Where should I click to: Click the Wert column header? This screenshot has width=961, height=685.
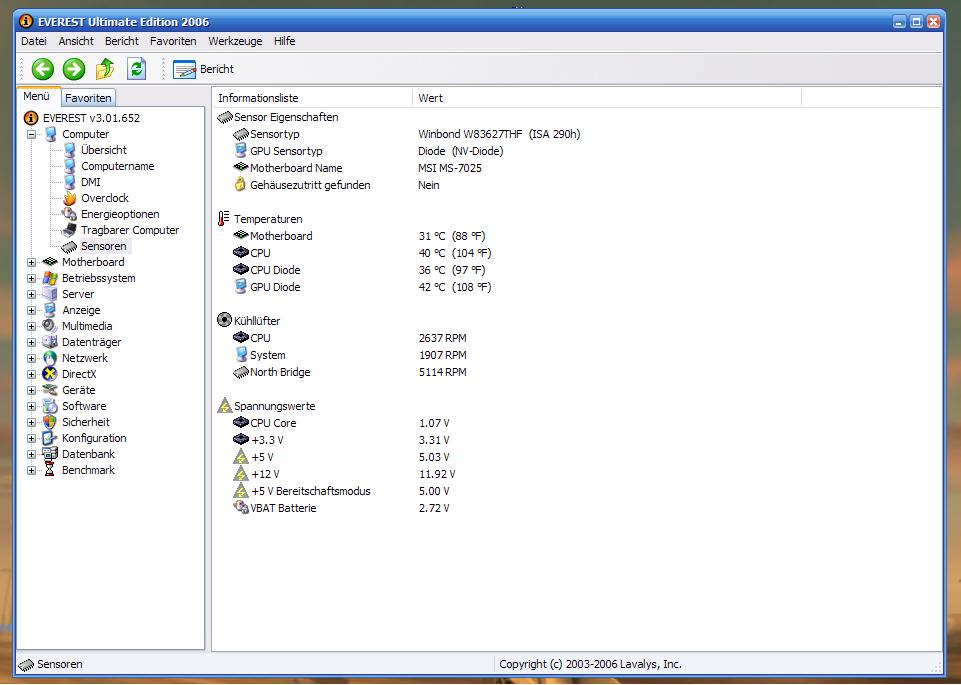607,98
